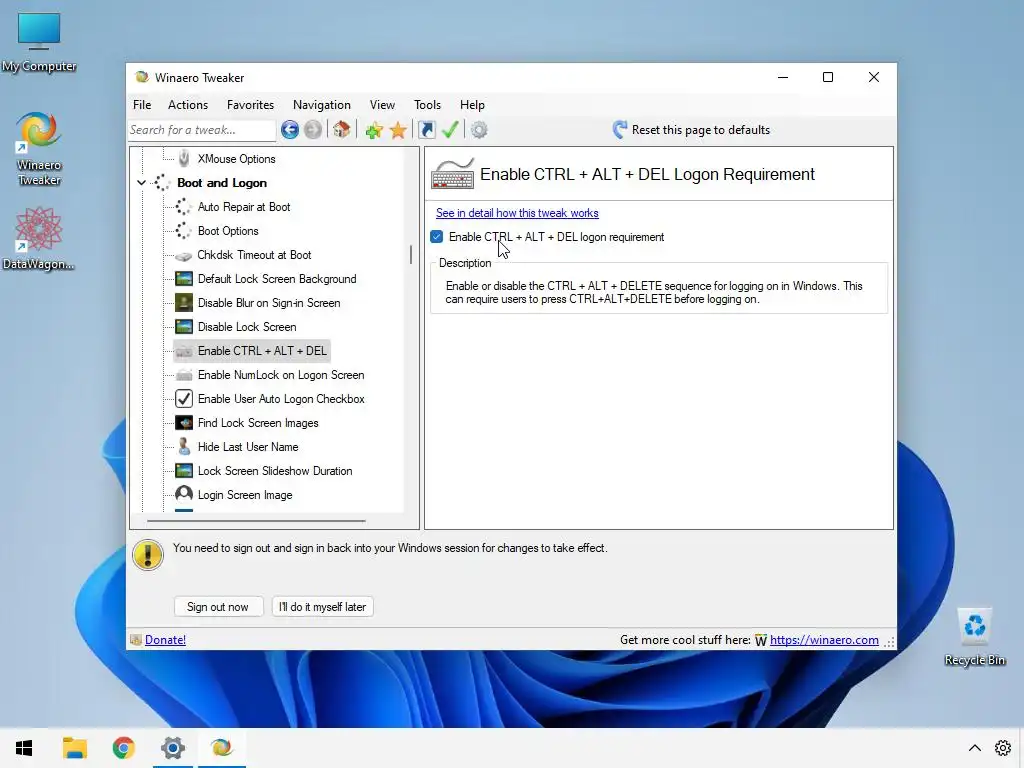
Task: Select Enable User Auto Logon Checkbox item
Action: [x=281, y=399]
